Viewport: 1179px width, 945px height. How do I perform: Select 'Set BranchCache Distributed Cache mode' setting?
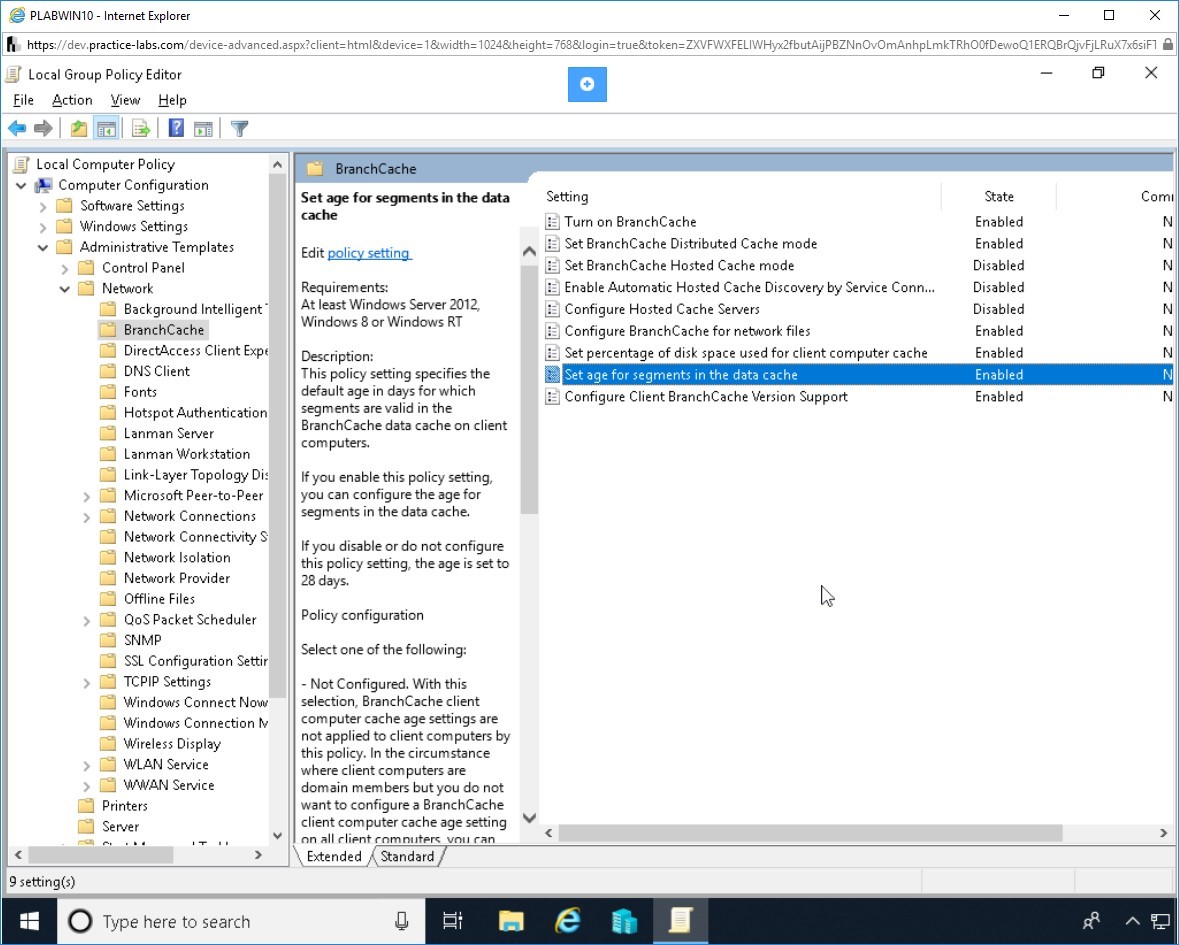(690, 244)
